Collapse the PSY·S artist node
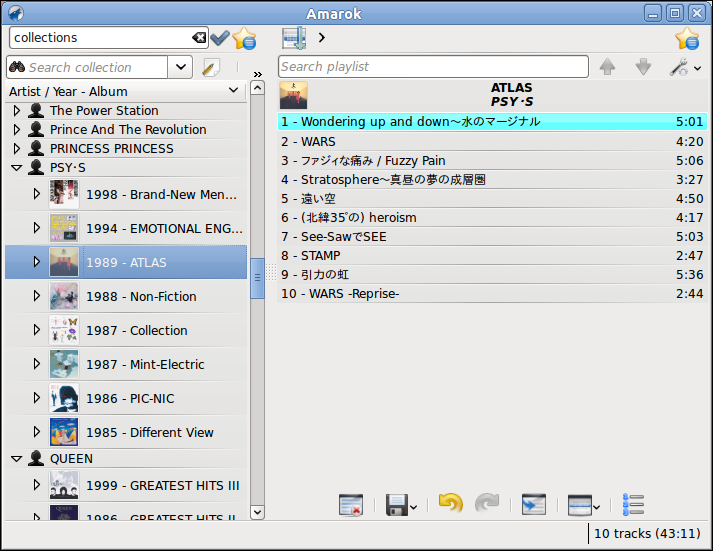Image resolution: width=713 pixels, height=551 pixels. (17, 168)
